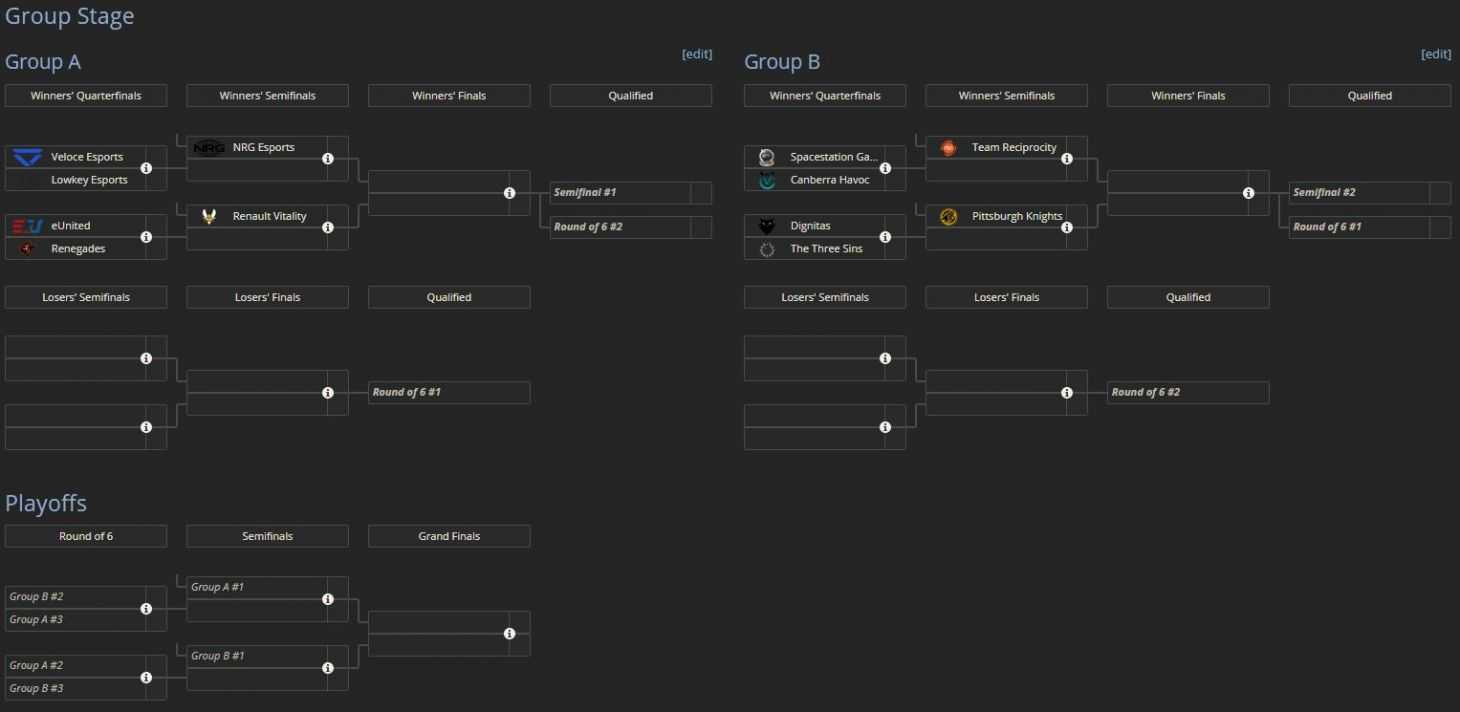
Task: Select the eUnited team name
Action: pos(70,226)
